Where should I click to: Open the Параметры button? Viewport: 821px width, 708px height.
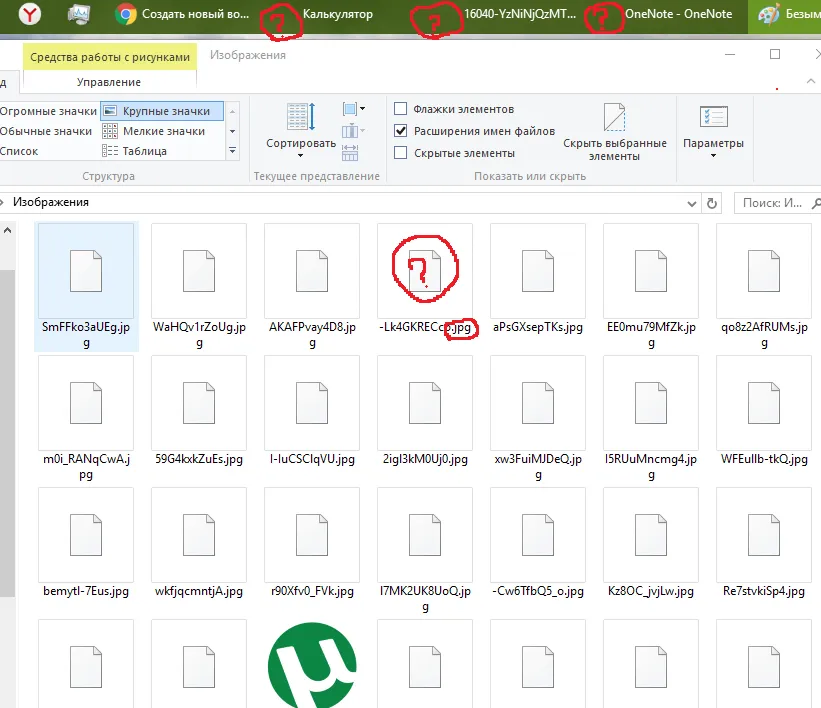point(713,131)
